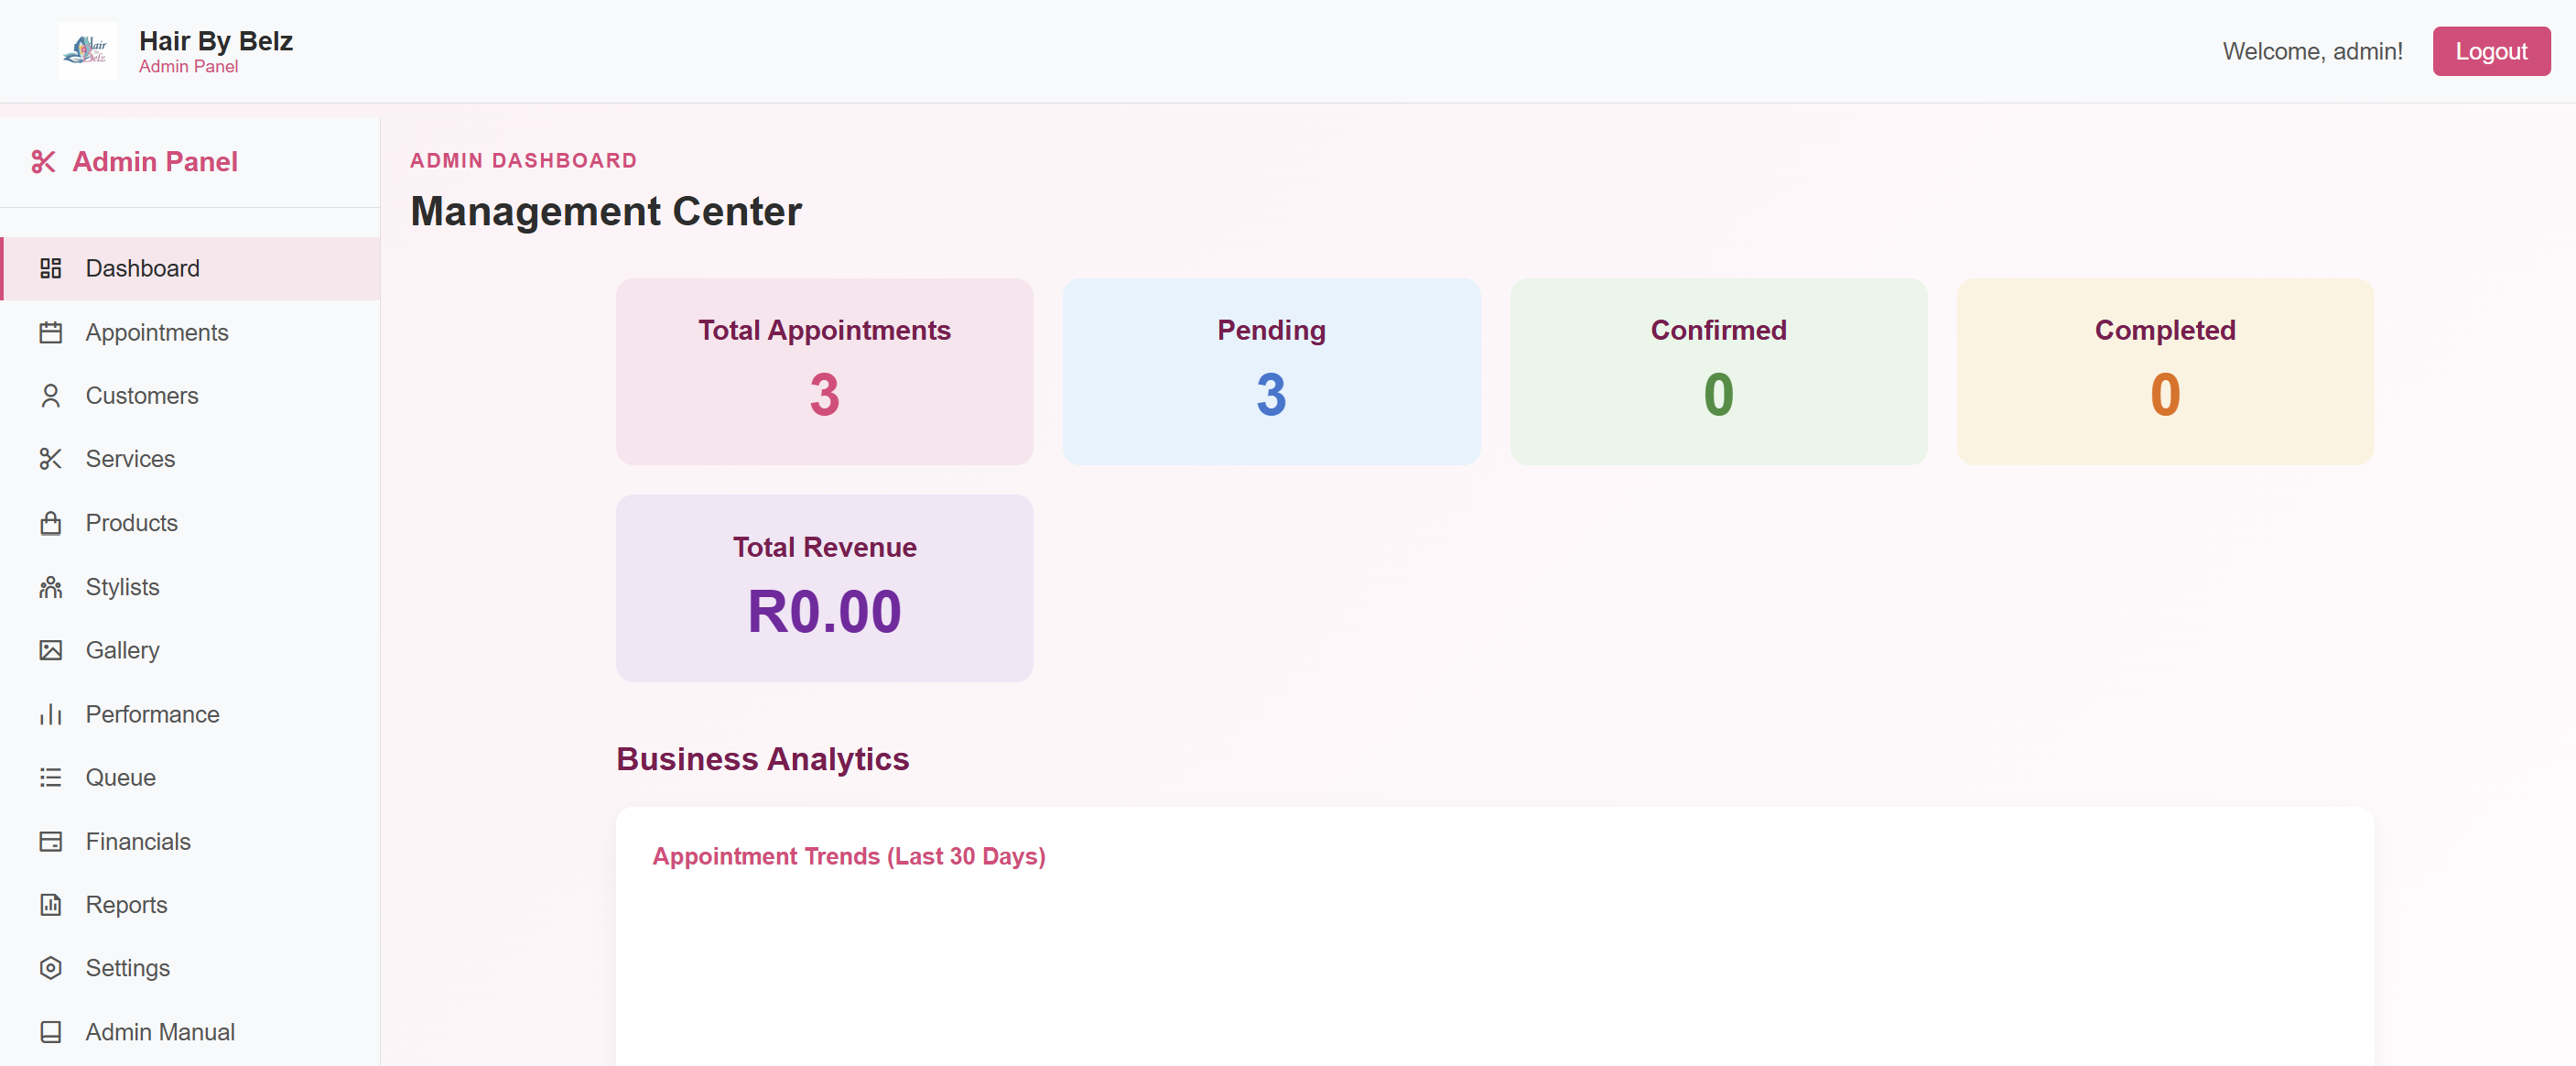Click the dashboard grid icon in sidebar
Viewport: 2576px width, 1066px height.
pyautogui.click(x=51, y=268)
